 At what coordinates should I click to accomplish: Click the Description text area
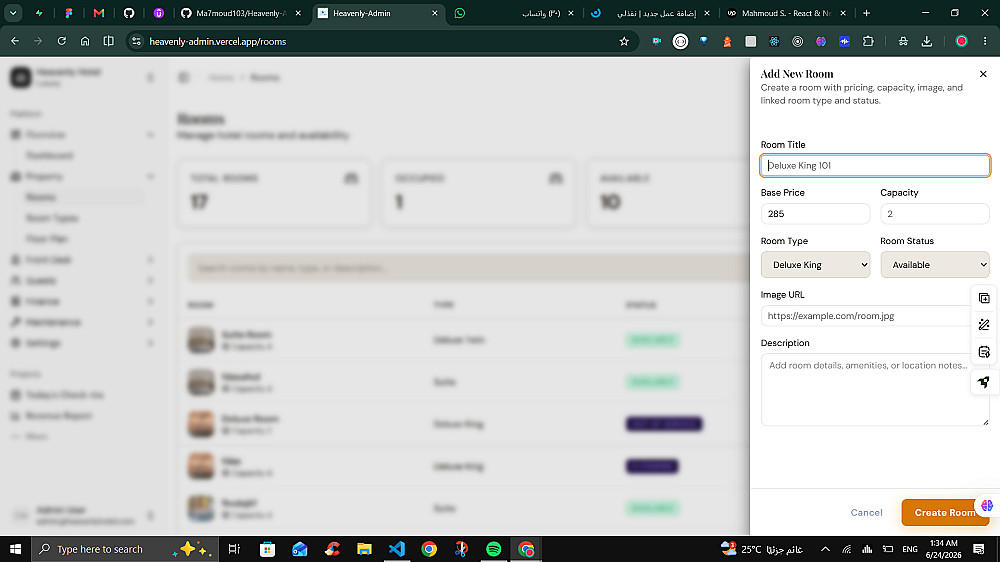[x=875, y=389]
